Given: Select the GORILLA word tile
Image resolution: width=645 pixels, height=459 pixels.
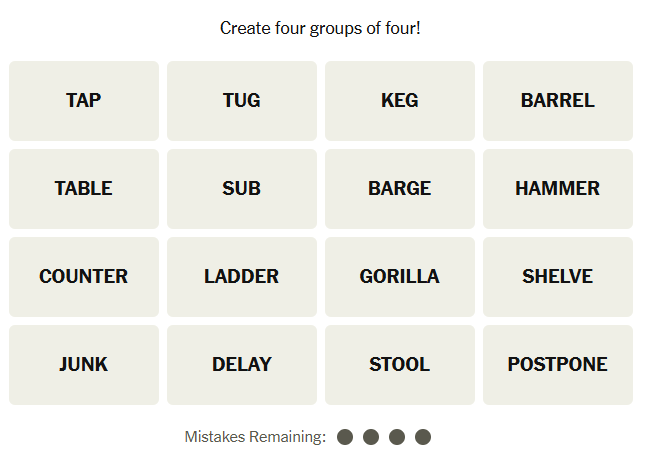Looking at the screenshot, I should click(x=400, y=276).
